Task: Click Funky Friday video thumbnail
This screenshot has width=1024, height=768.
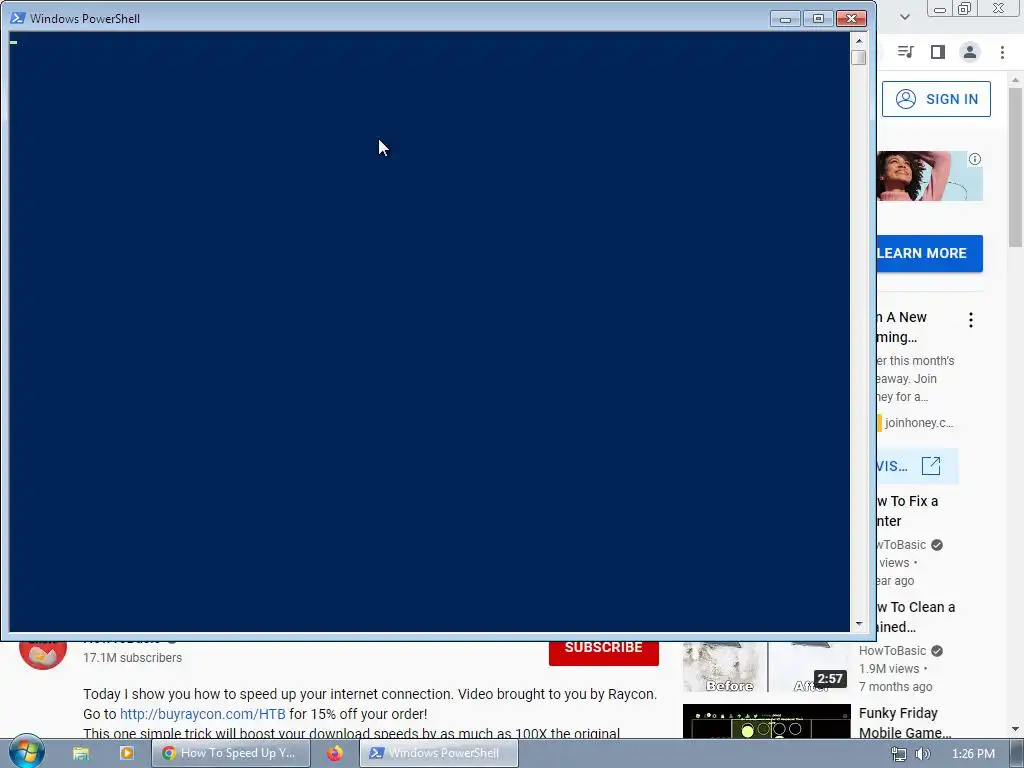Action: (x=767, y=721)
